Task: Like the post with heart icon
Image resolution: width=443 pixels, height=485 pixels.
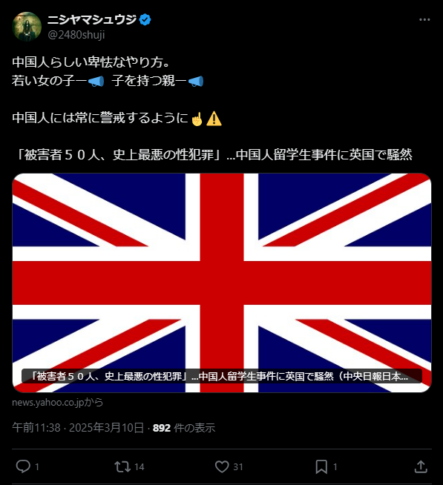Action: pyautogui.click(x=222, y=466)
